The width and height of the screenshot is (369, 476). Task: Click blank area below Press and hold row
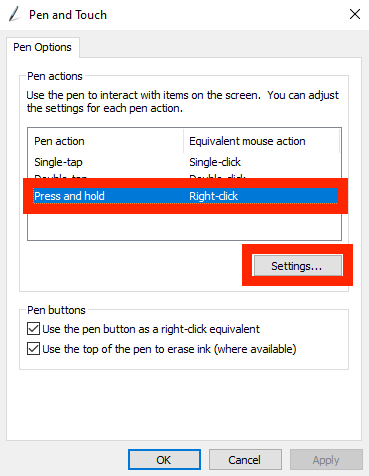tap(184, 226)
